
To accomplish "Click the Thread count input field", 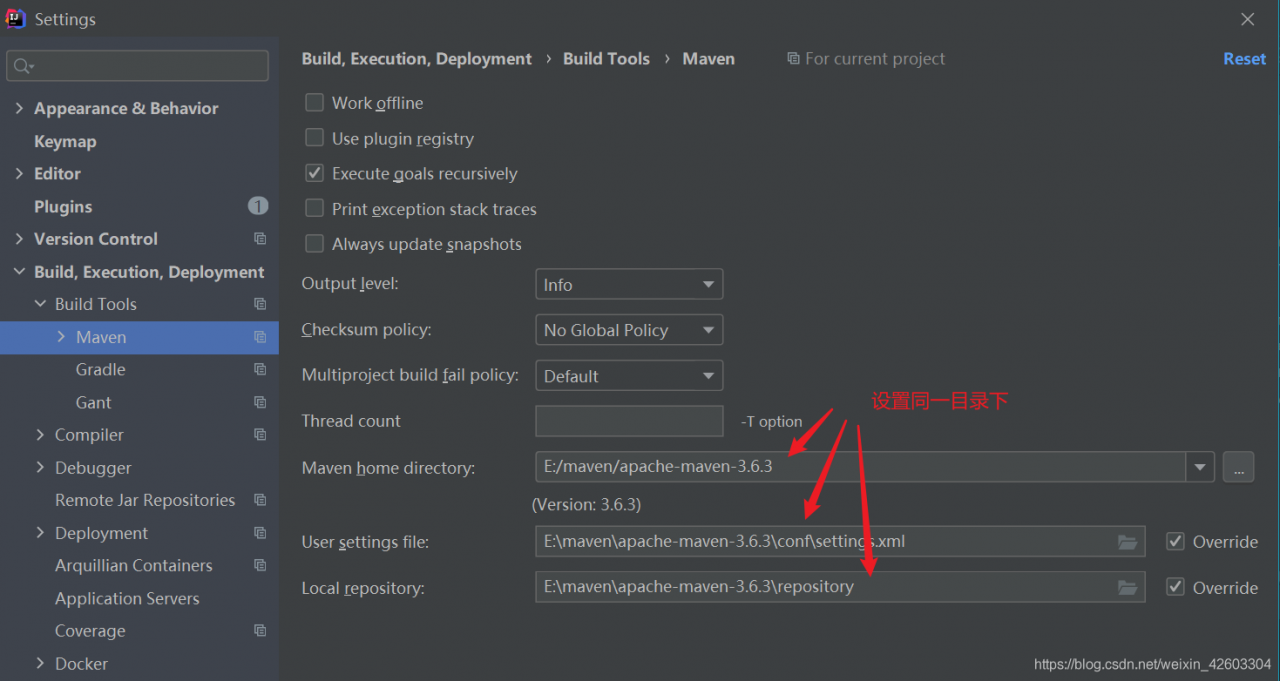I will point(629,421).
